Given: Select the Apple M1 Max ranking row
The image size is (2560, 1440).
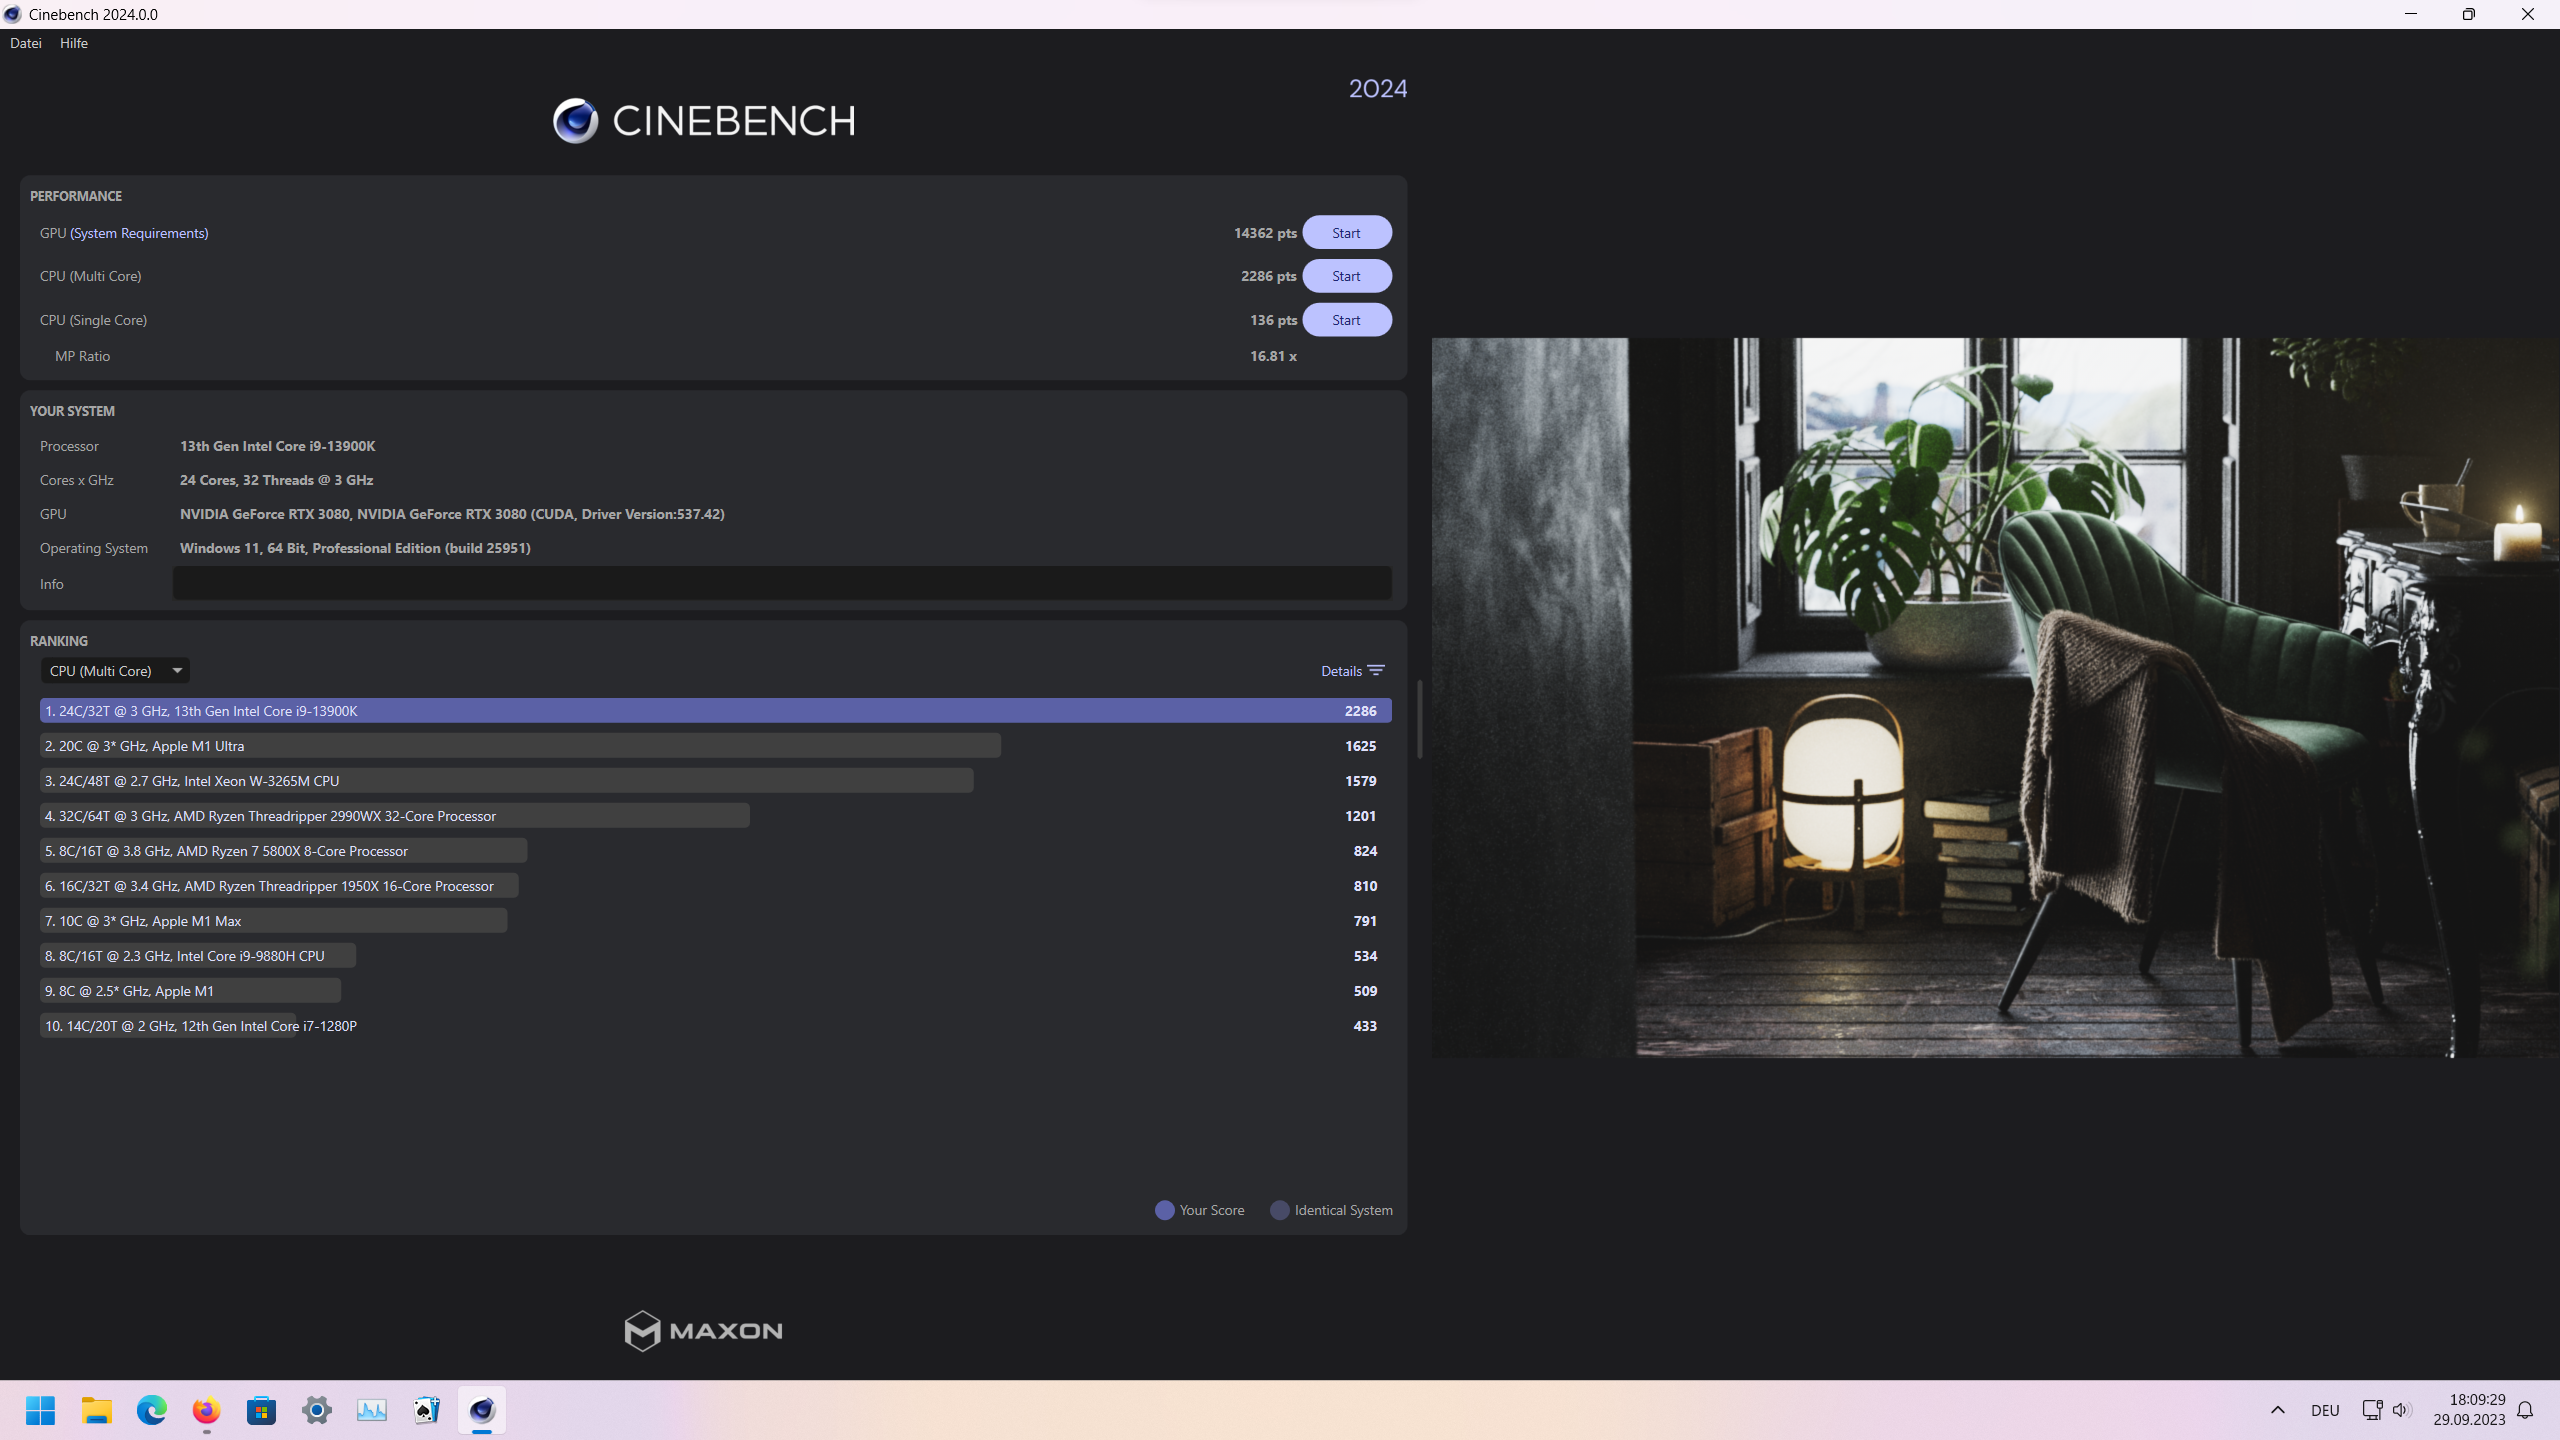Looking at the screenshot, I should click(716, 921).
